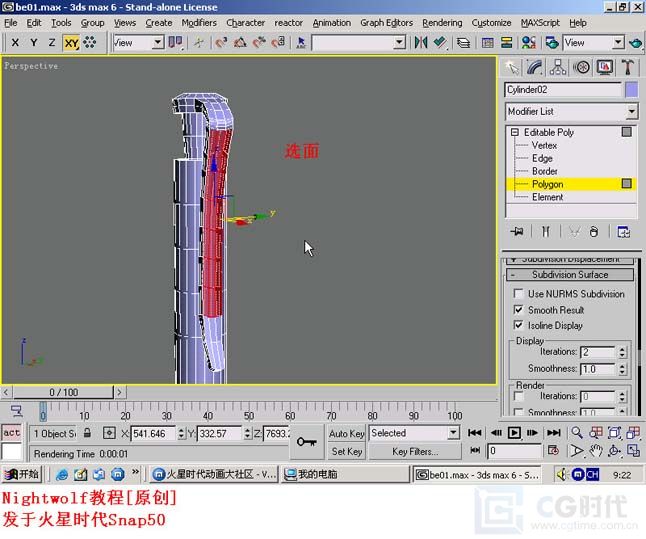
Task: Open the Graph Editors menu
Action: tap(386, 23)
